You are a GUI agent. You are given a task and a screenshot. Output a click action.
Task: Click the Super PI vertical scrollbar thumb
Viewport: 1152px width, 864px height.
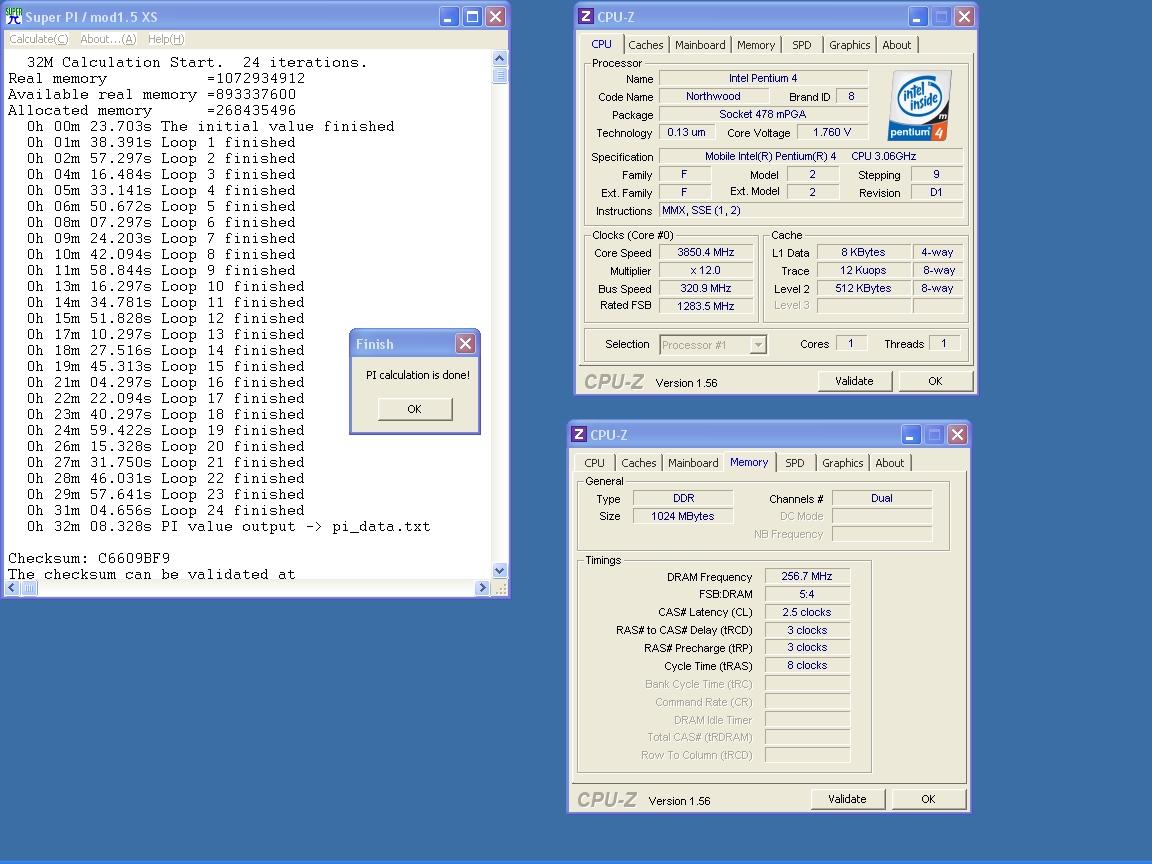(x=500, y=75)
